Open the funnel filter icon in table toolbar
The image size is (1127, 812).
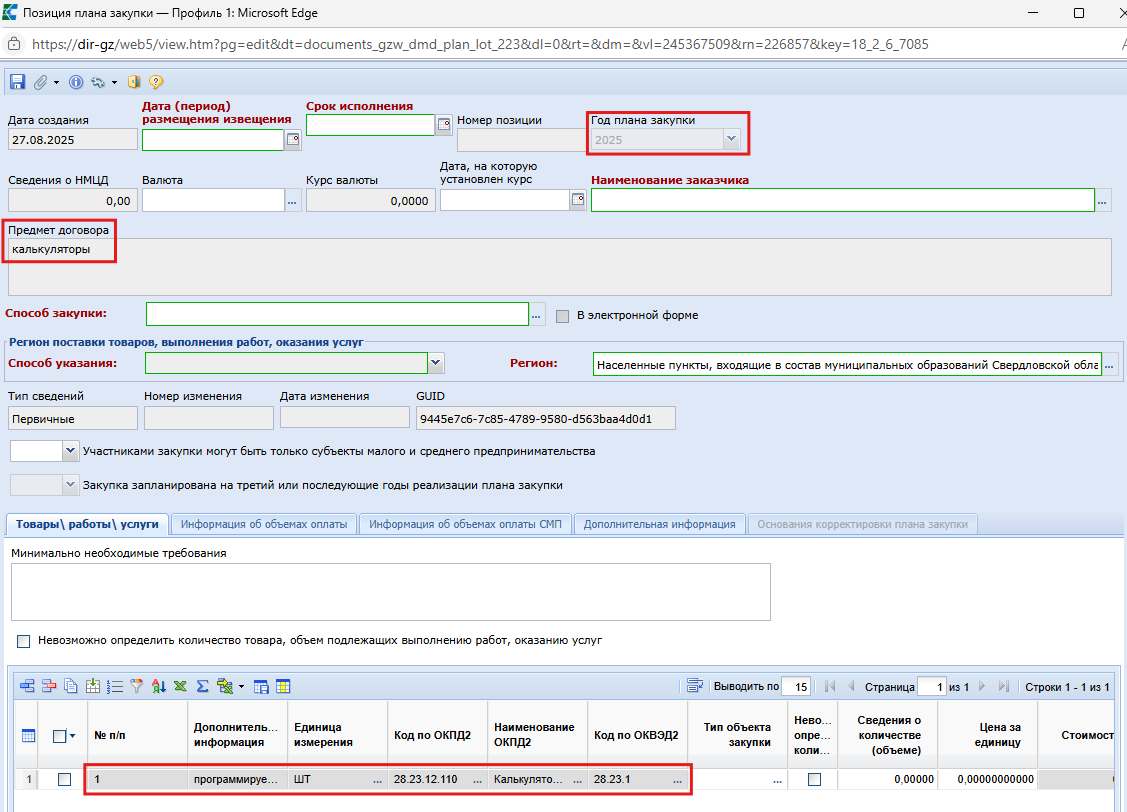point(137,686)
